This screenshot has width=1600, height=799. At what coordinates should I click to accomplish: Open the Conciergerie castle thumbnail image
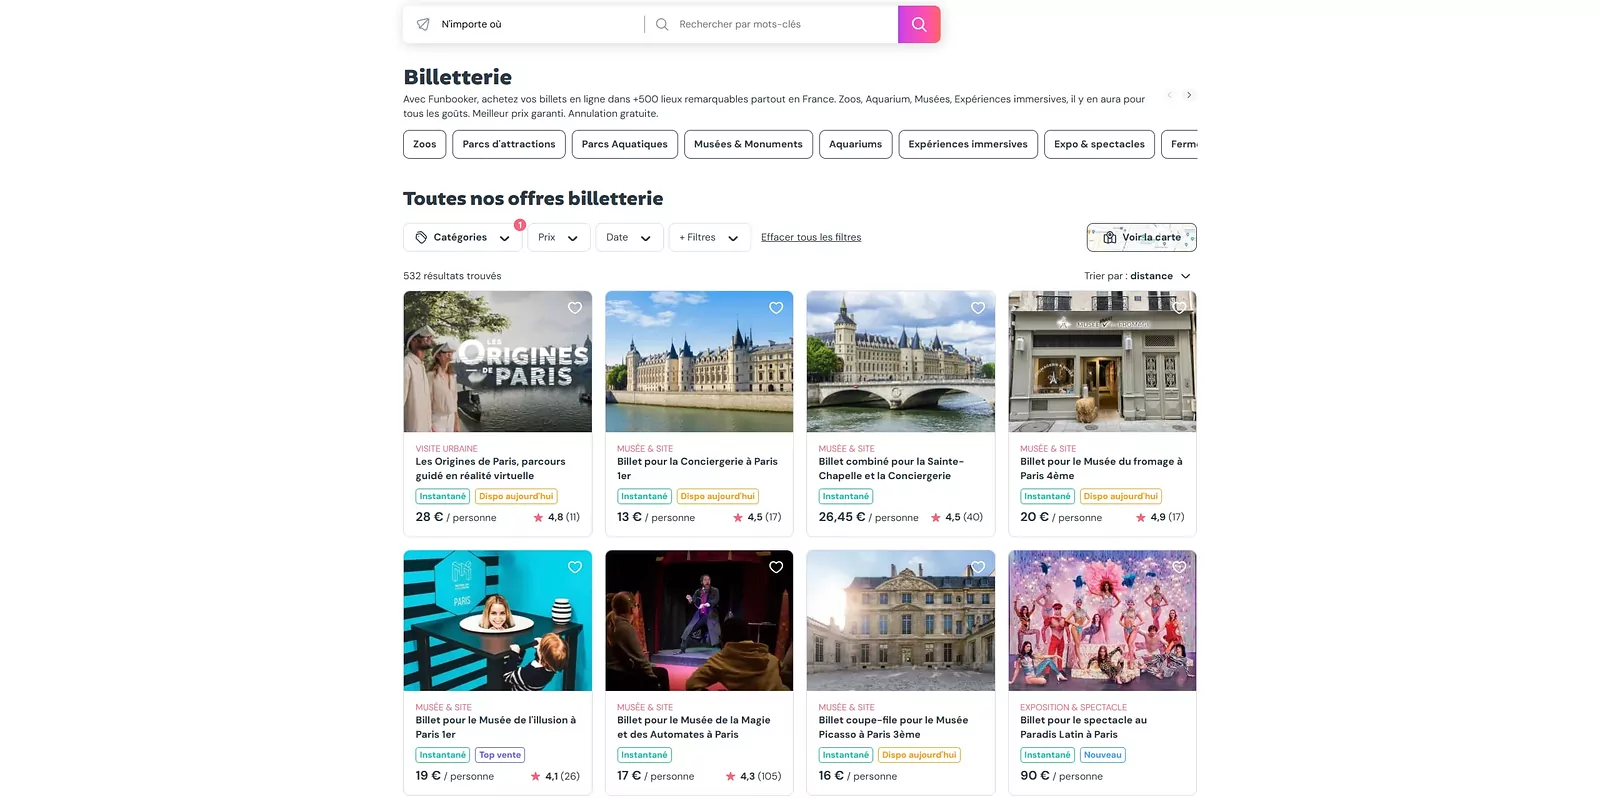[x=699, y=361]
